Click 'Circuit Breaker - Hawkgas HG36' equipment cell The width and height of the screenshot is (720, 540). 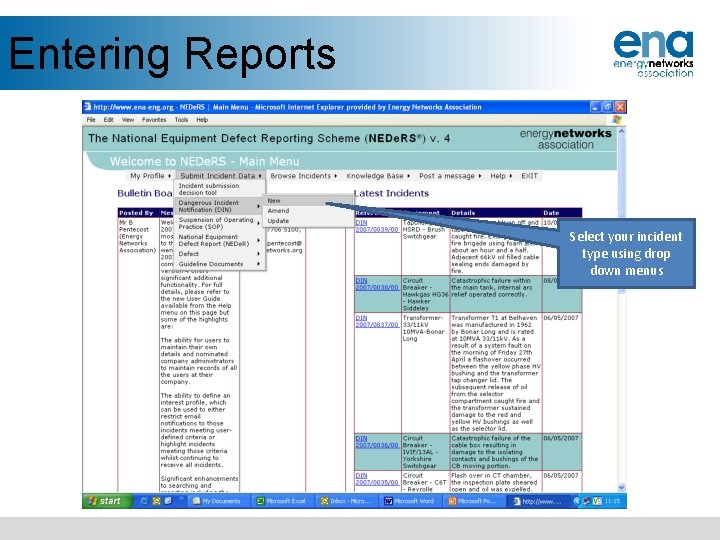(x=425, y=294)
